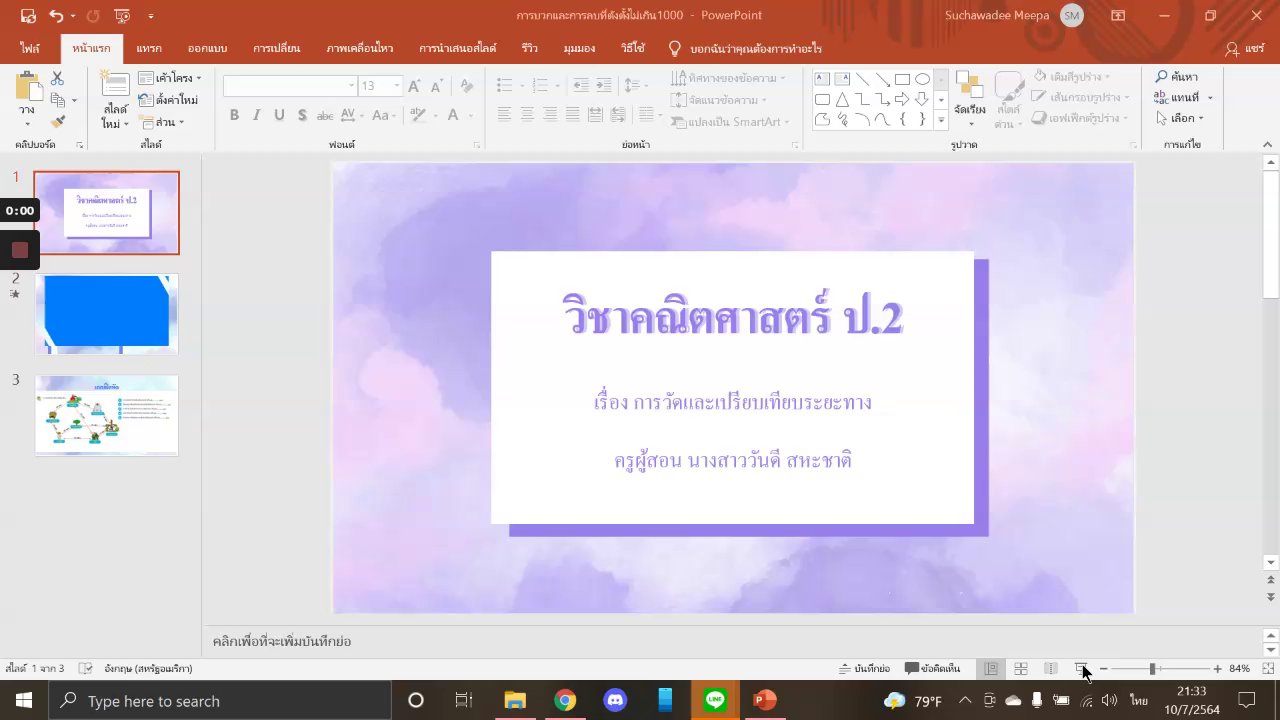Click Reset slide (ตั้งค่าใหม่)
Screen dimensions: 1280x720
(169, 100)
